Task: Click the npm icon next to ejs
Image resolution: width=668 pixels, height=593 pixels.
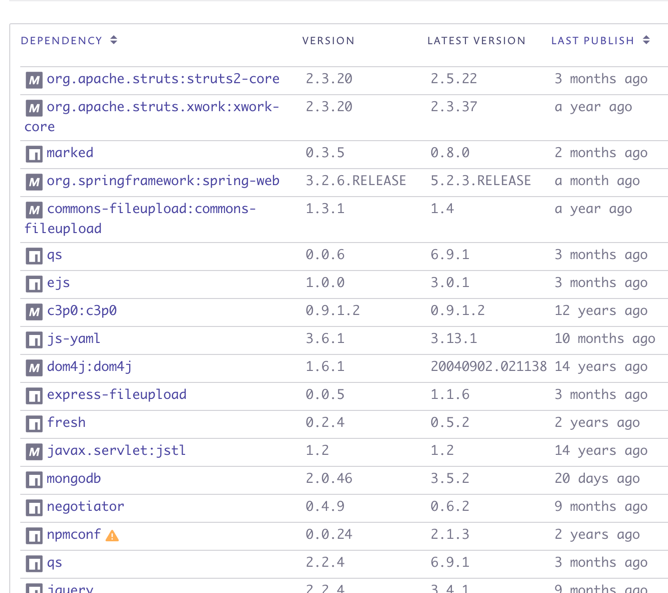Action: [34, 284]
